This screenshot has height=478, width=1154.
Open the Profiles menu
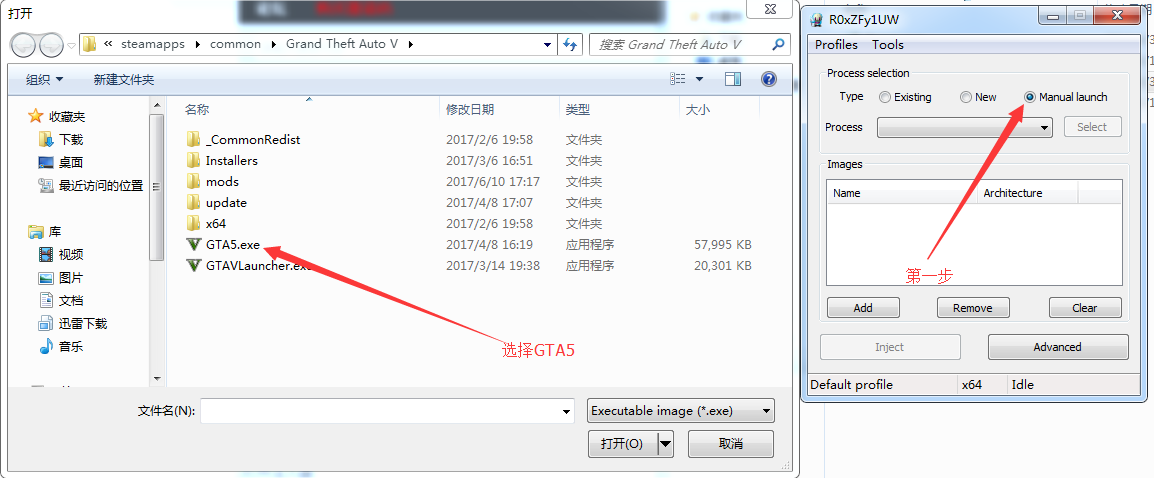pos(836,44)
